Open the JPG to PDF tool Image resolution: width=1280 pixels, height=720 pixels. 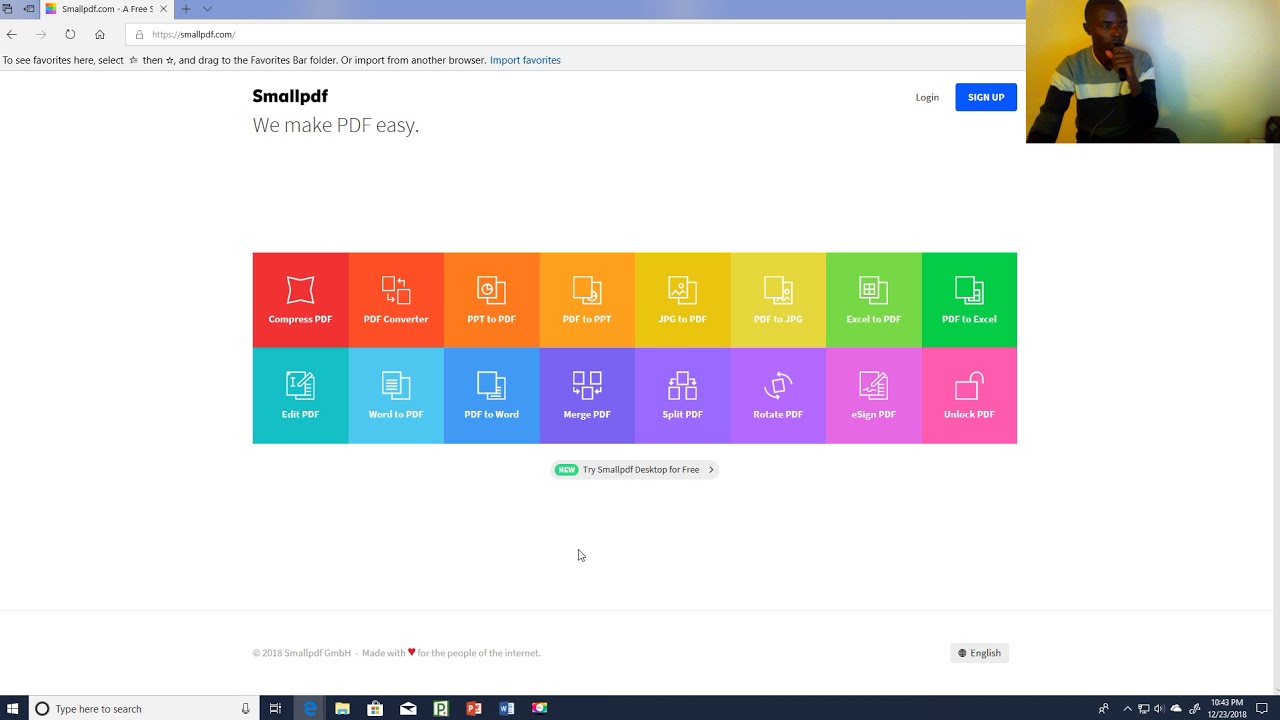click(x=682, y=300)
